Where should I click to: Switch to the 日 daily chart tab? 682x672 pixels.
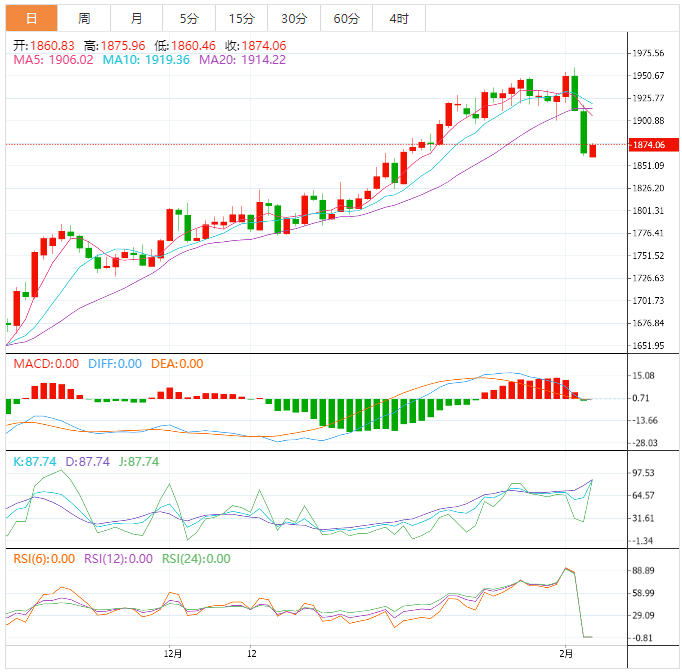[x=32, y=18]
